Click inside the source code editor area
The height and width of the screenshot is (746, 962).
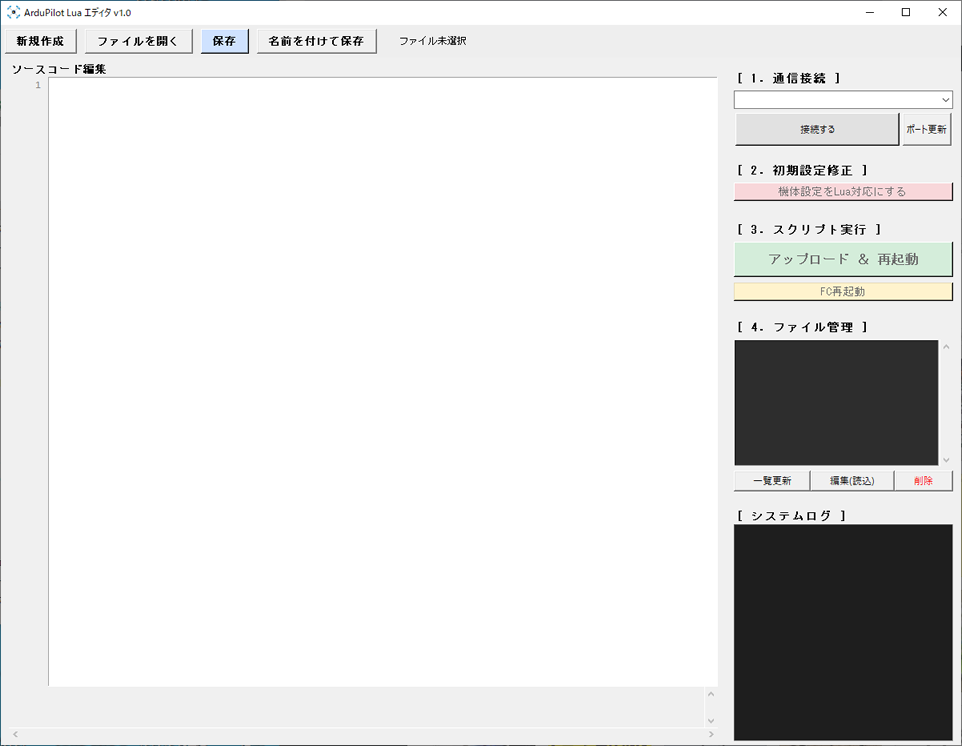tap(380, 380)
